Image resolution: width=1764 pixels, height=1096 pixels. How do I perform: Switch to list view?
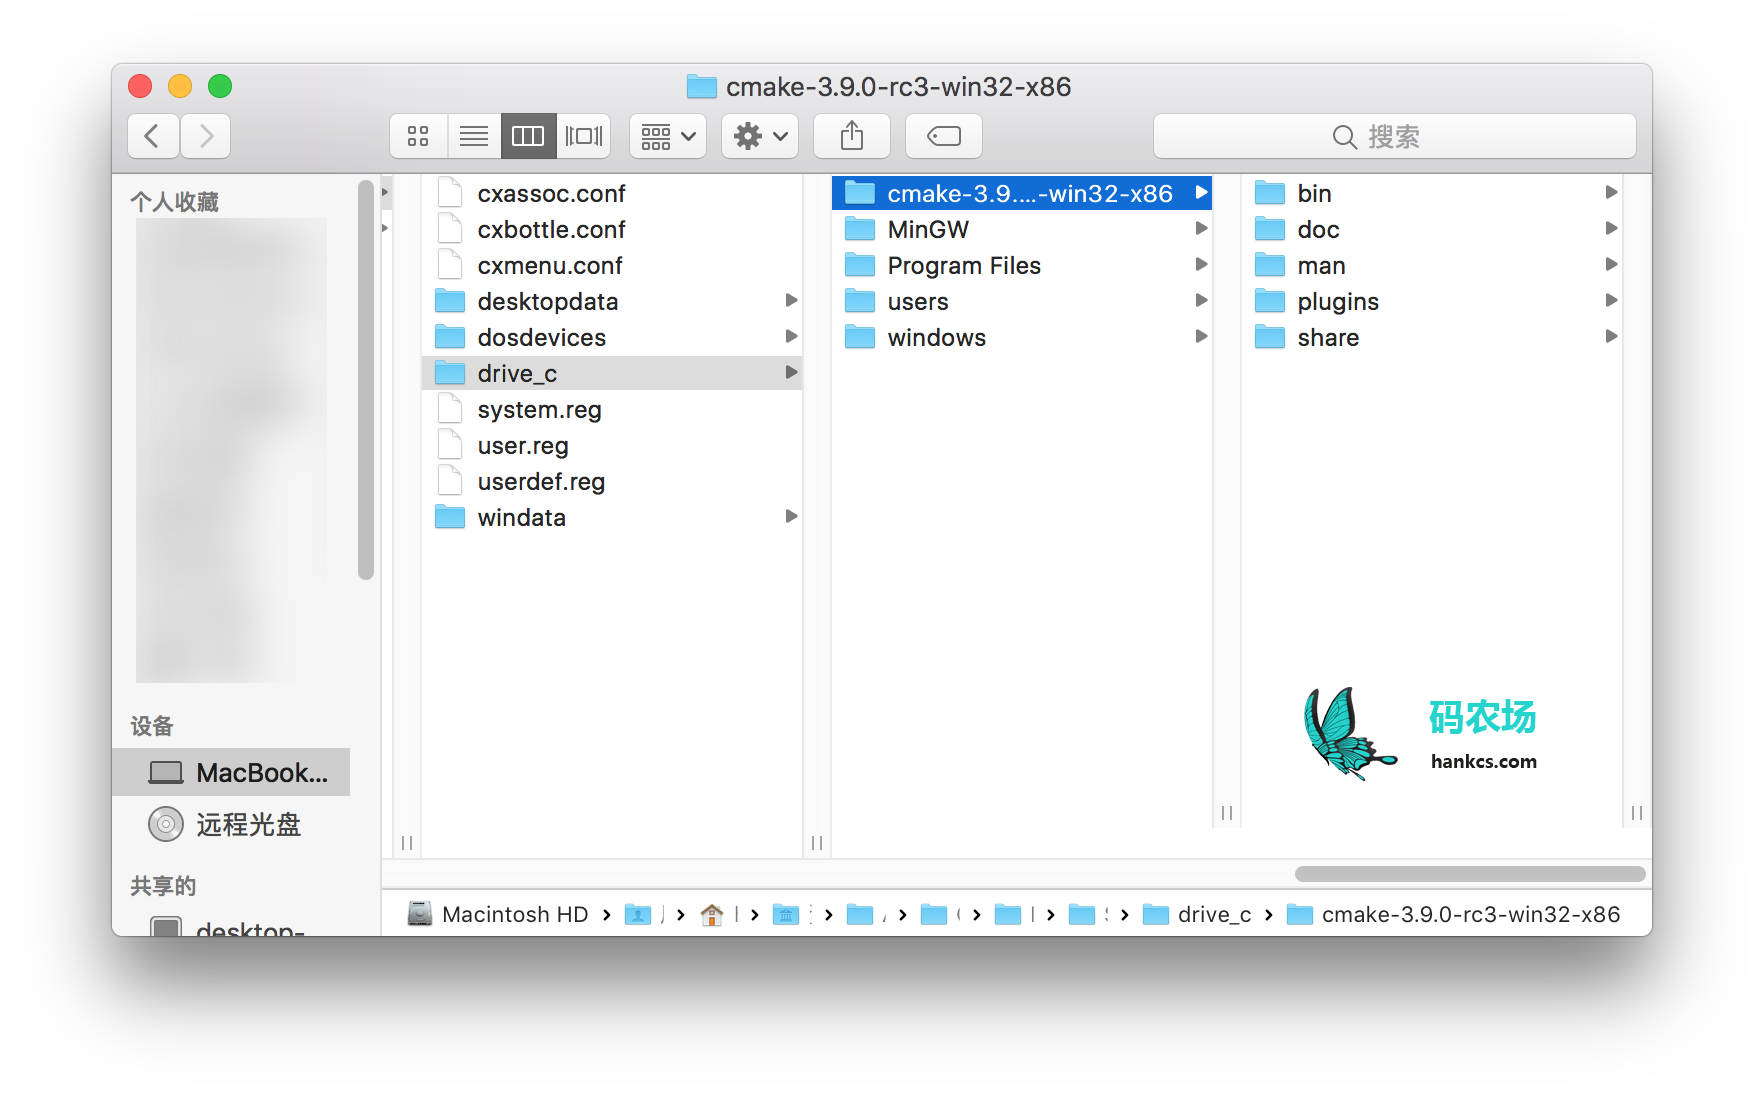coord(474,136)
